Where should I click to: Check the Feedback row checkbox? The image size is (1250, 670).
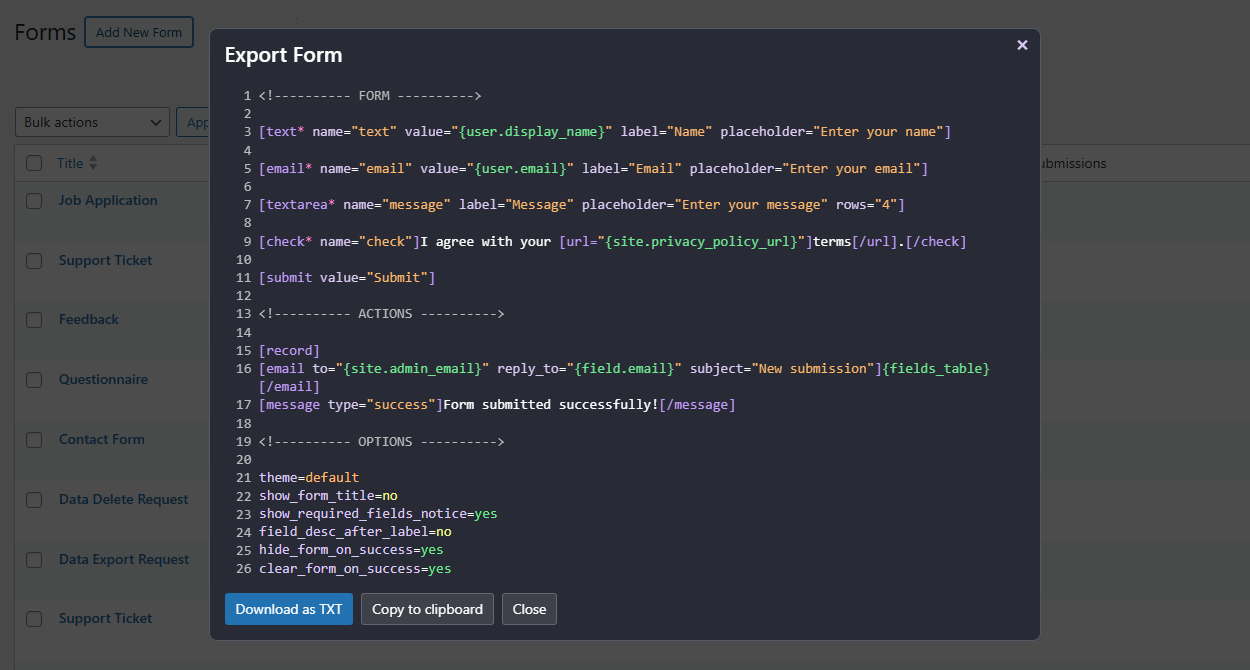pos(33,319)
